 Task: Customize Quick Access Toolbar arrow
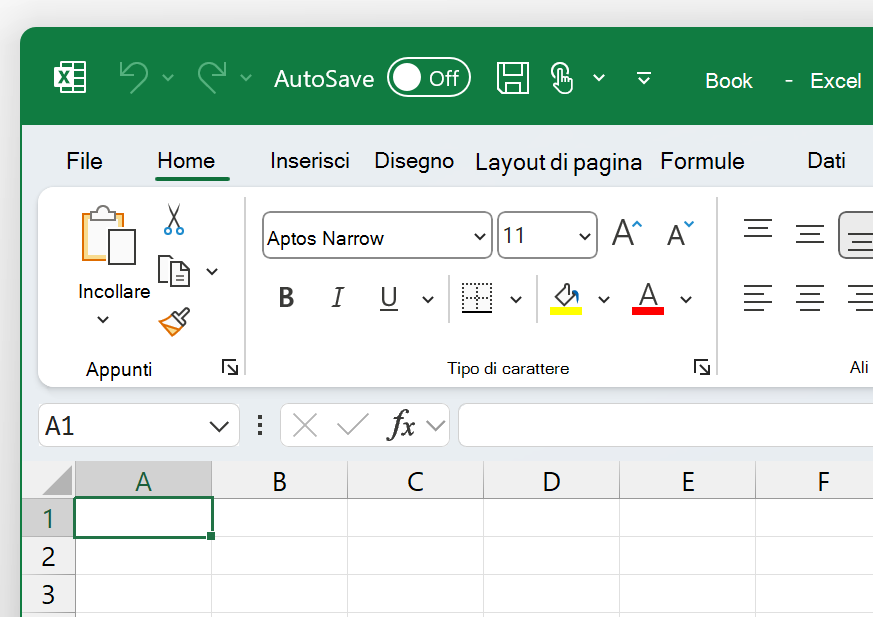[x=644, y=78]
